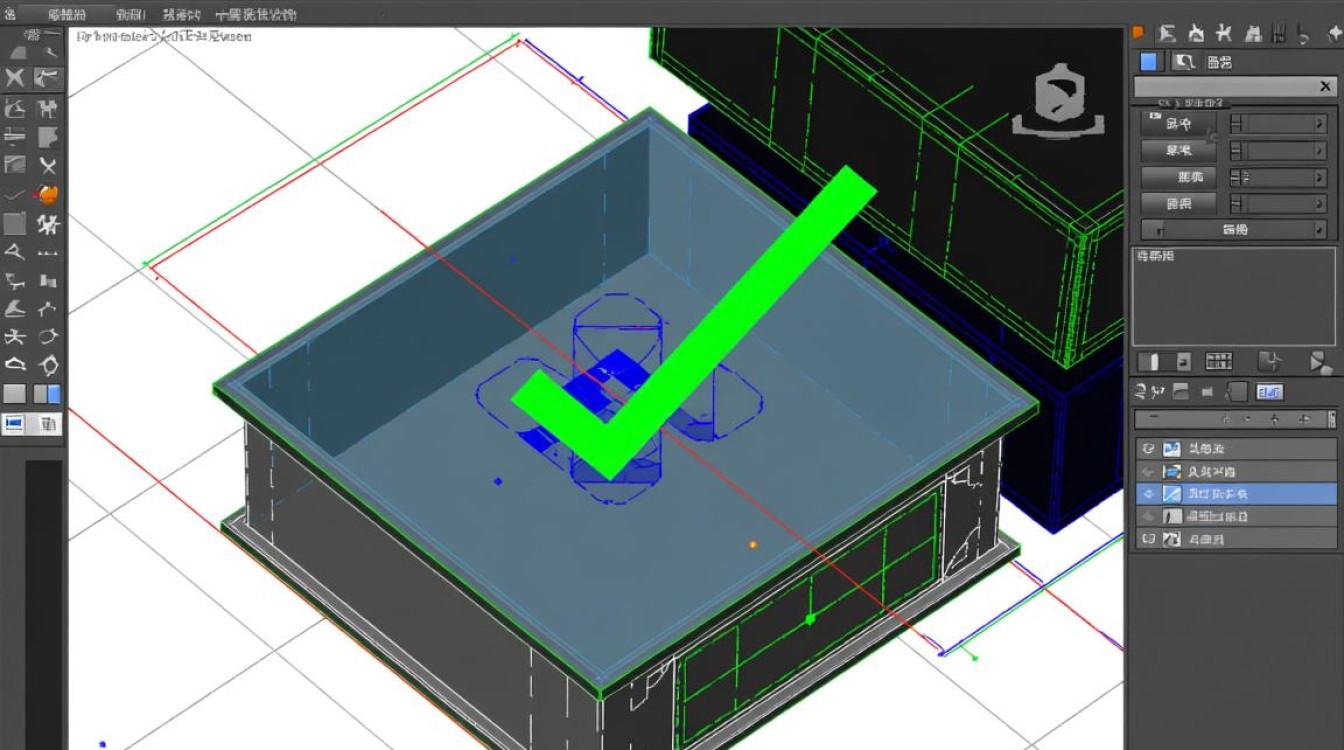
Task: Click the play-shaped icon at right of grid row
Action: [x=1319, y=361]
